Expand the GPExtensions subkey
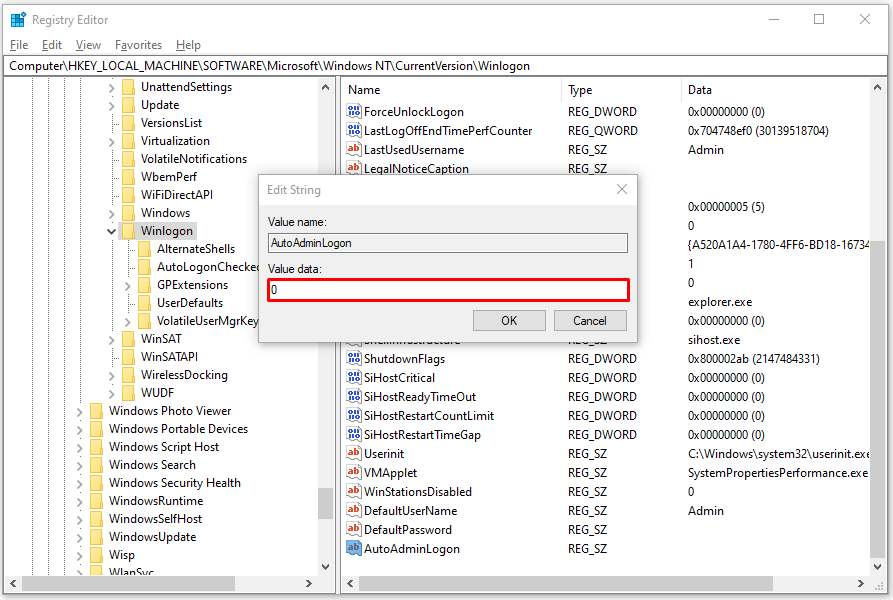 [x=128, y=286]
